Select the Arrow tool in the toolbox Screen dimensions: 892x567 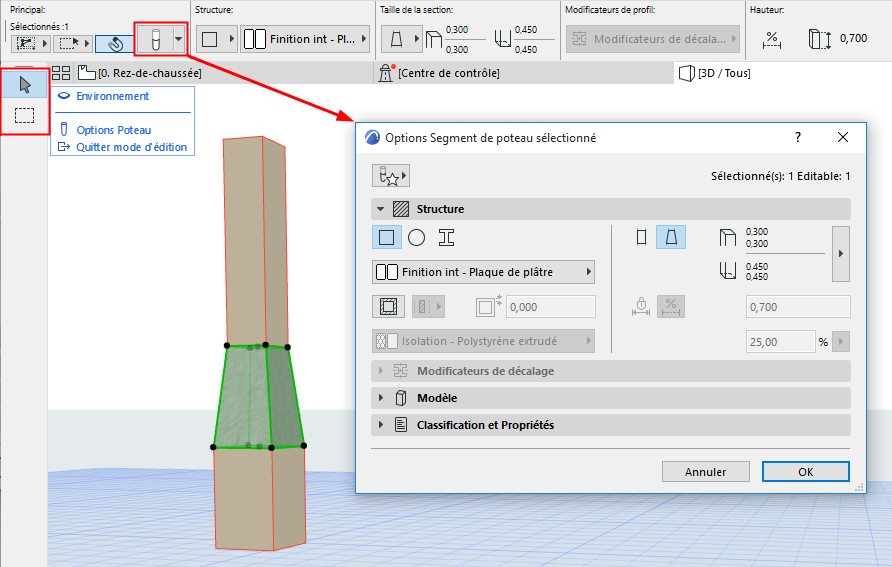(24, 85)
